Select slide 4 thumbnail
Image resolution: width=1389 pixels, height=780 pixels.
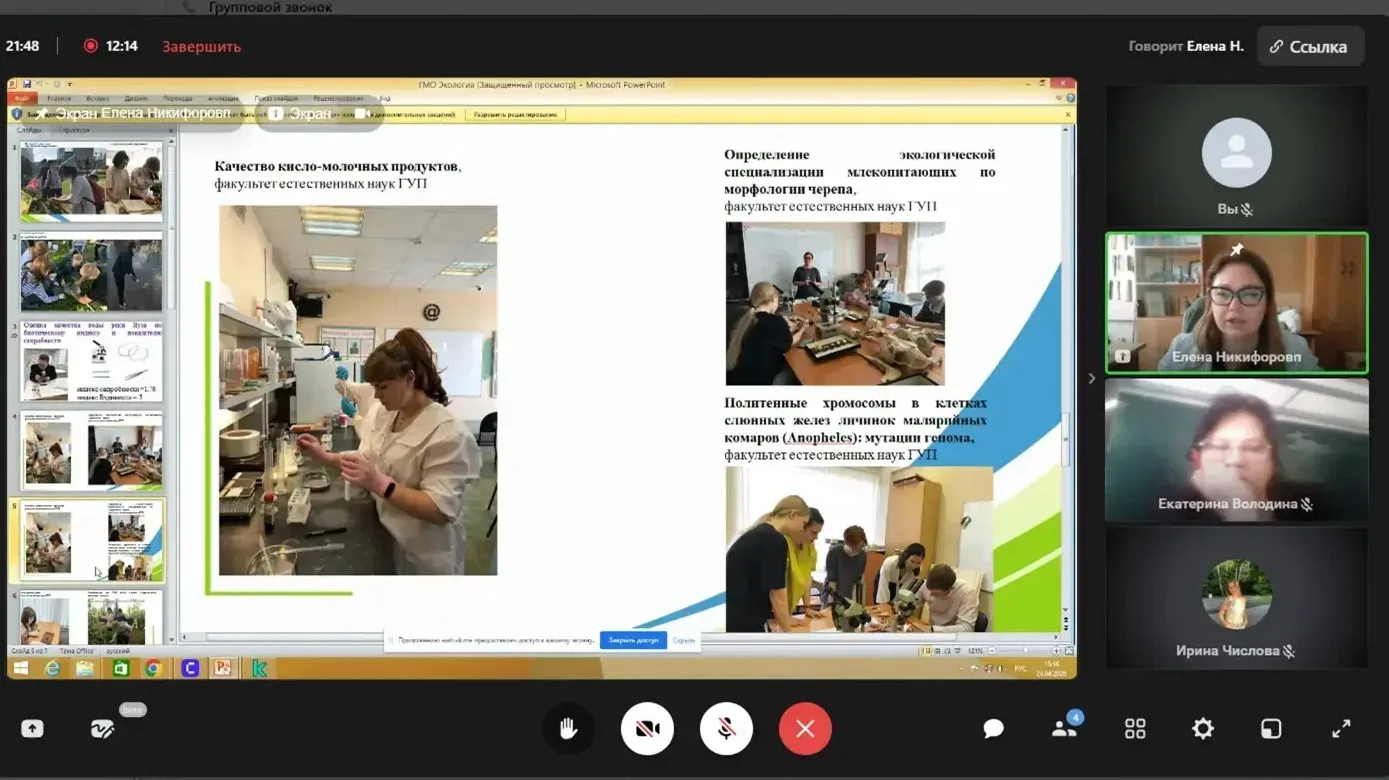click(x=91, y=450)
